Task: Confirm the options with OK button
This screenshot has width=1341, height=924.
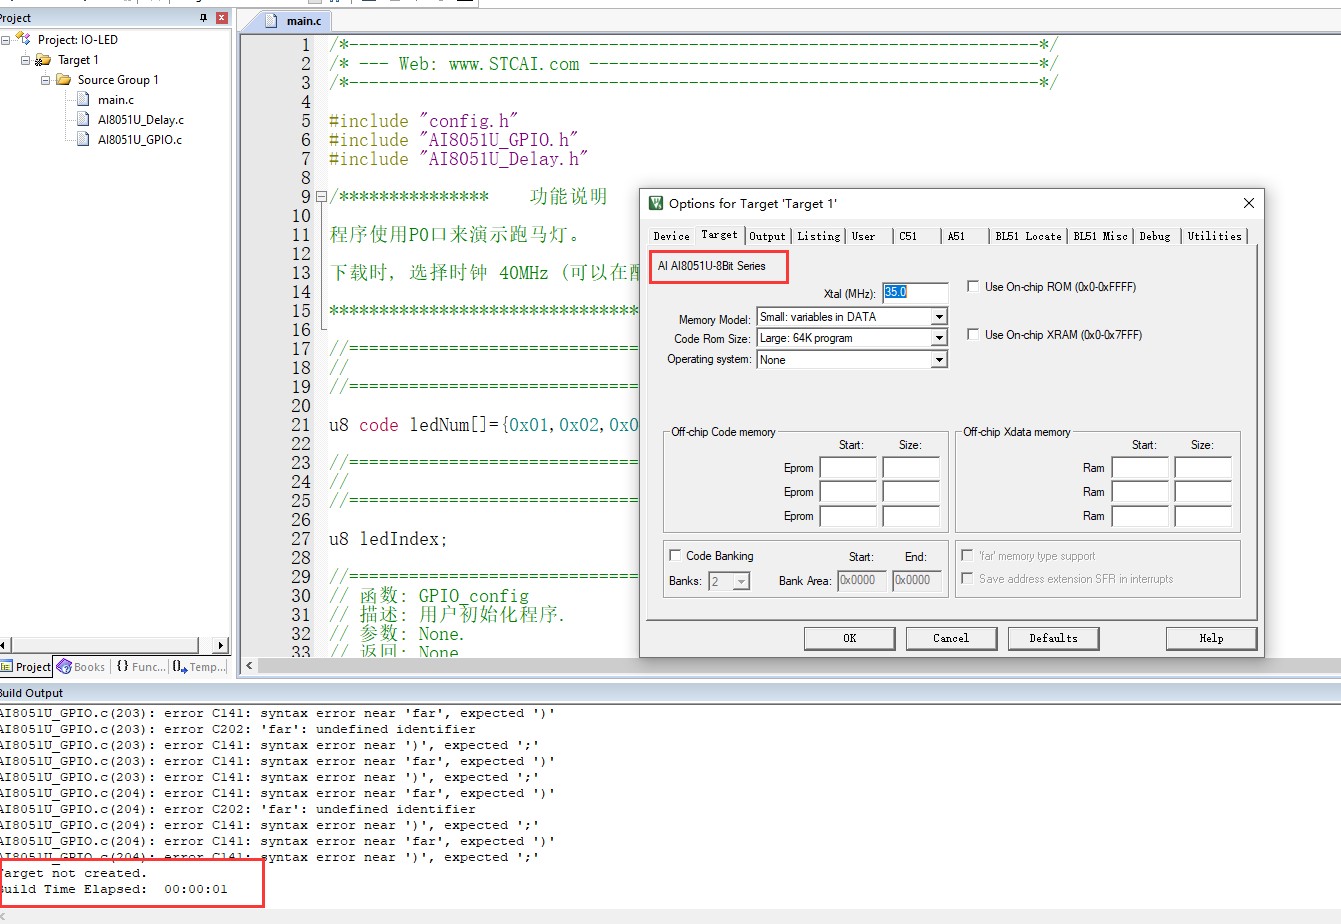Action: tap(850, 638)
